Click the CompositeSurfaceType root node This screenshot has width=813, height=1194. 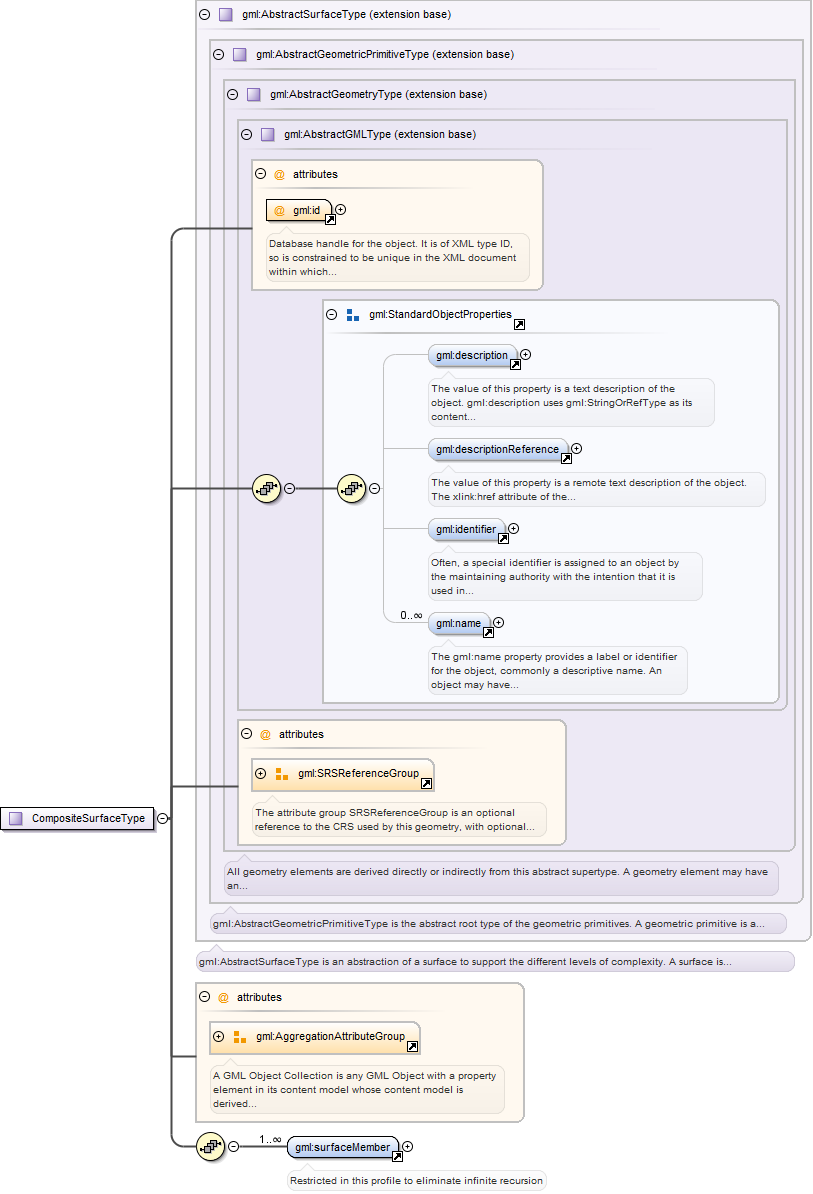(78, 819)
